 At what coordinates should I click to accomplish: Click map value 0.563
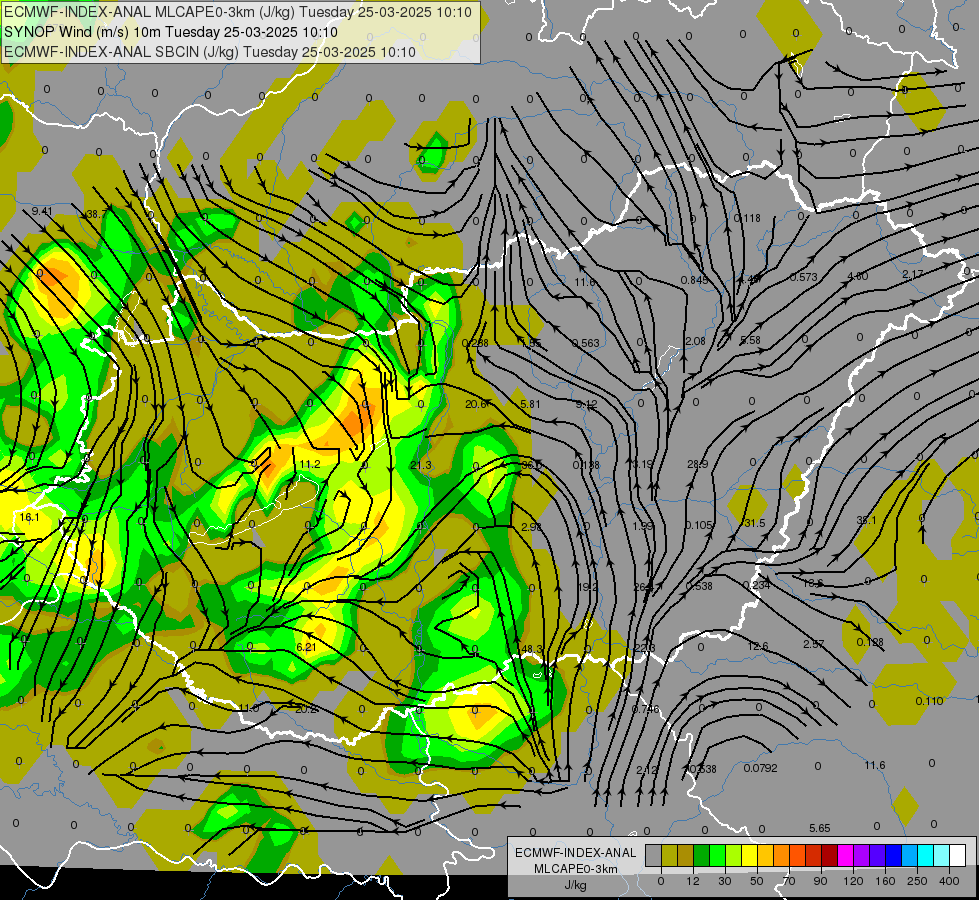586,343
